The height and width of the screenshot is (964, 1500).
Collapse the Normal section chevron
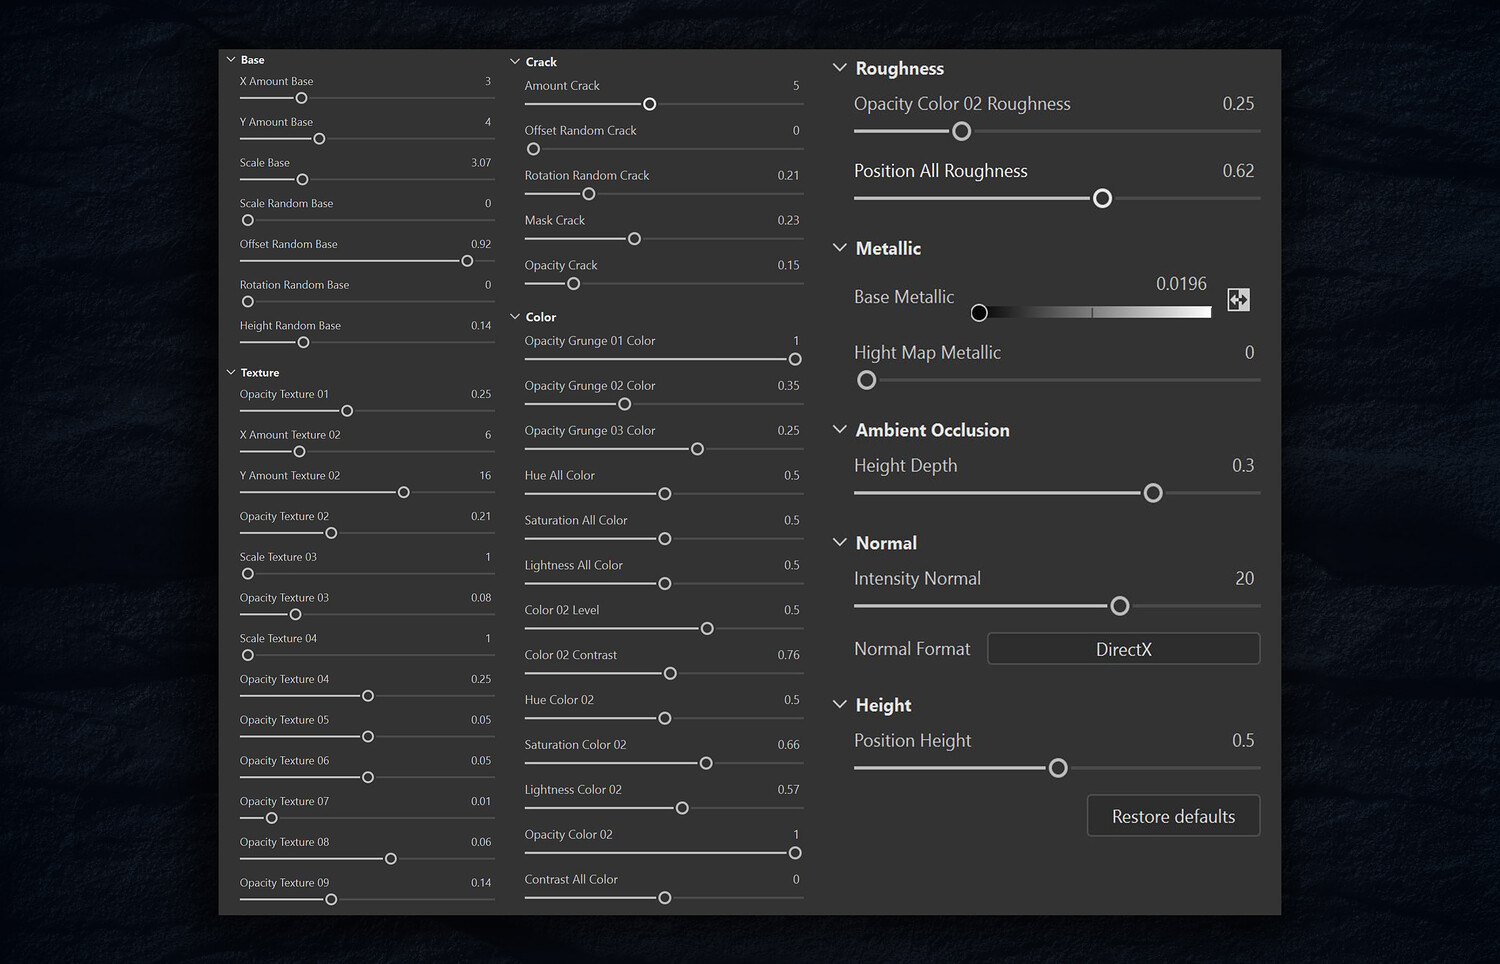[x=840, y=543]
